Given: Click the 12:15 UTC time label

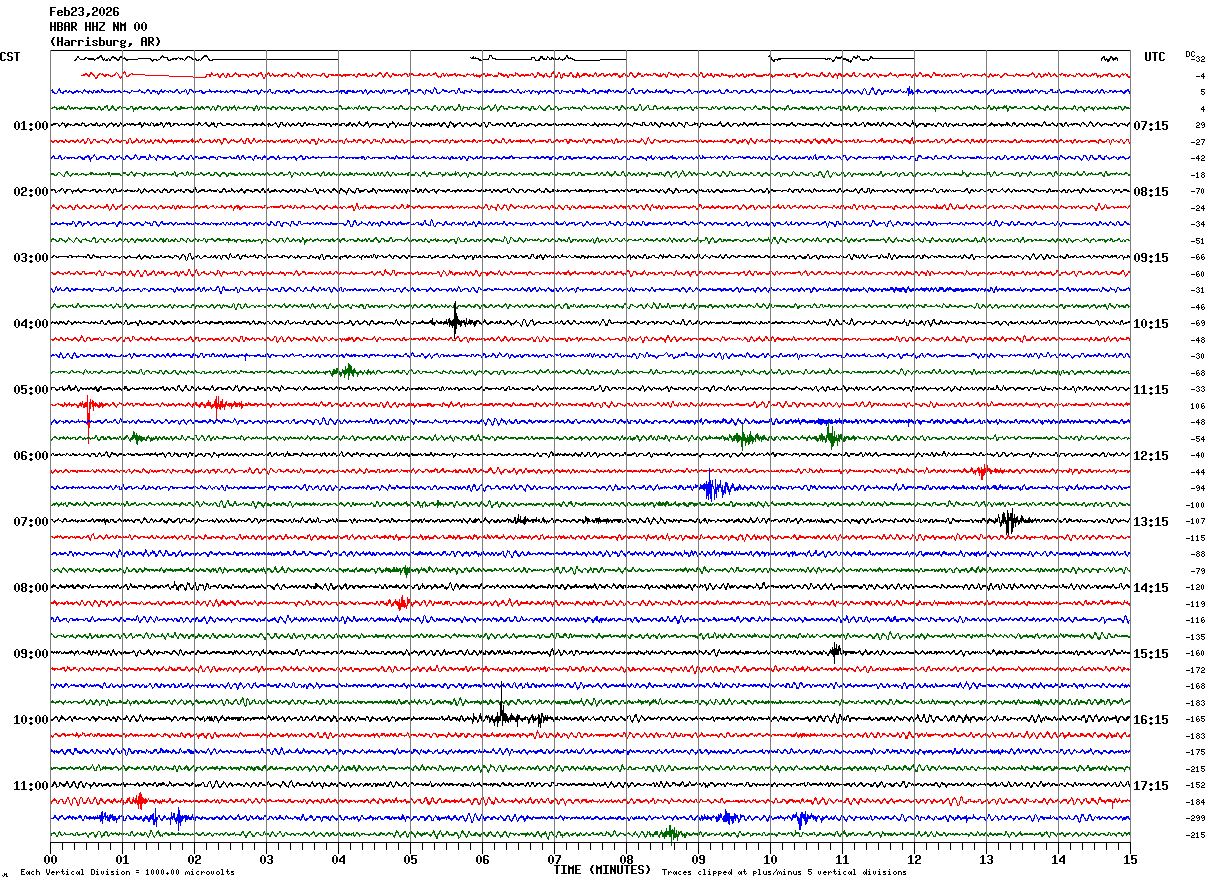Looking at the screenshot, I should click(1151, 456).
